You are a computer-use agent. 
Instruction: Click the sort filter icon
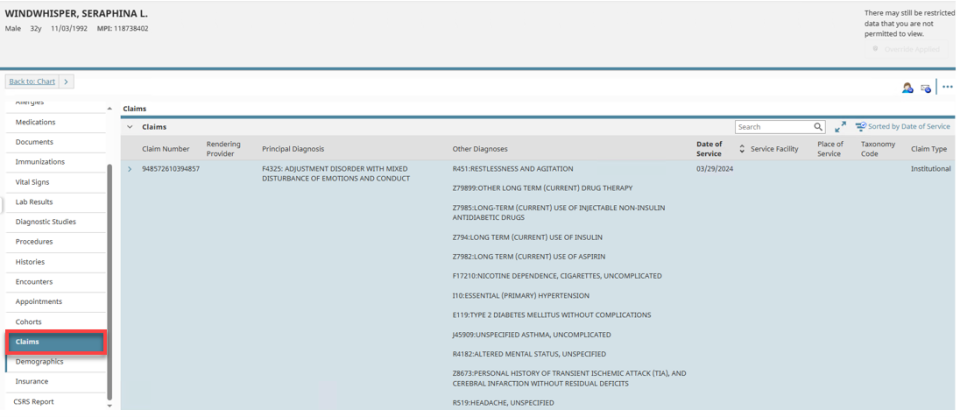860,127
